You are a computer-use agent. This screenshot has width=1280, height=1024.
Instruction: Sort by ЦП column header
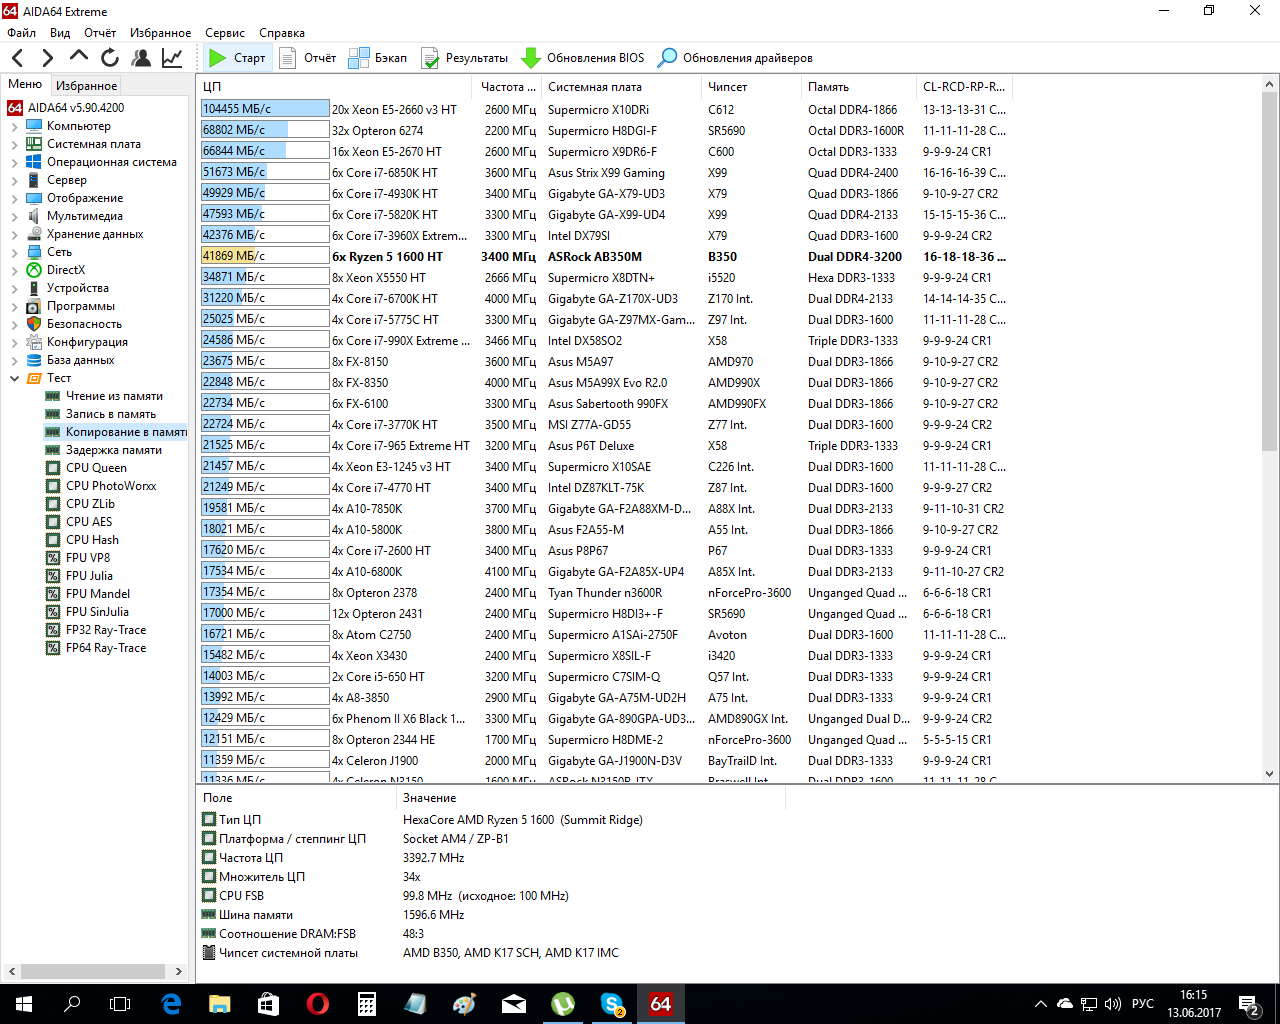tap(334, 87)
